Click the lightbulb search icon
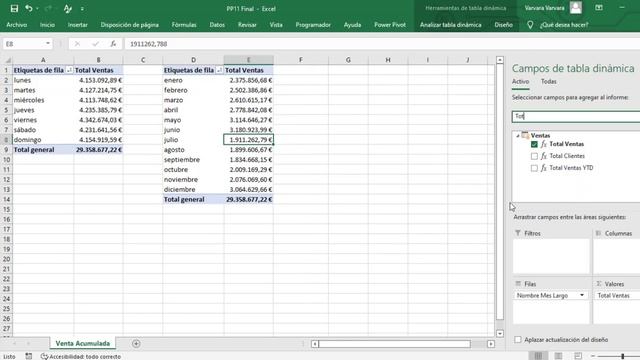This screenshot has height=360, width=640. 530,25
